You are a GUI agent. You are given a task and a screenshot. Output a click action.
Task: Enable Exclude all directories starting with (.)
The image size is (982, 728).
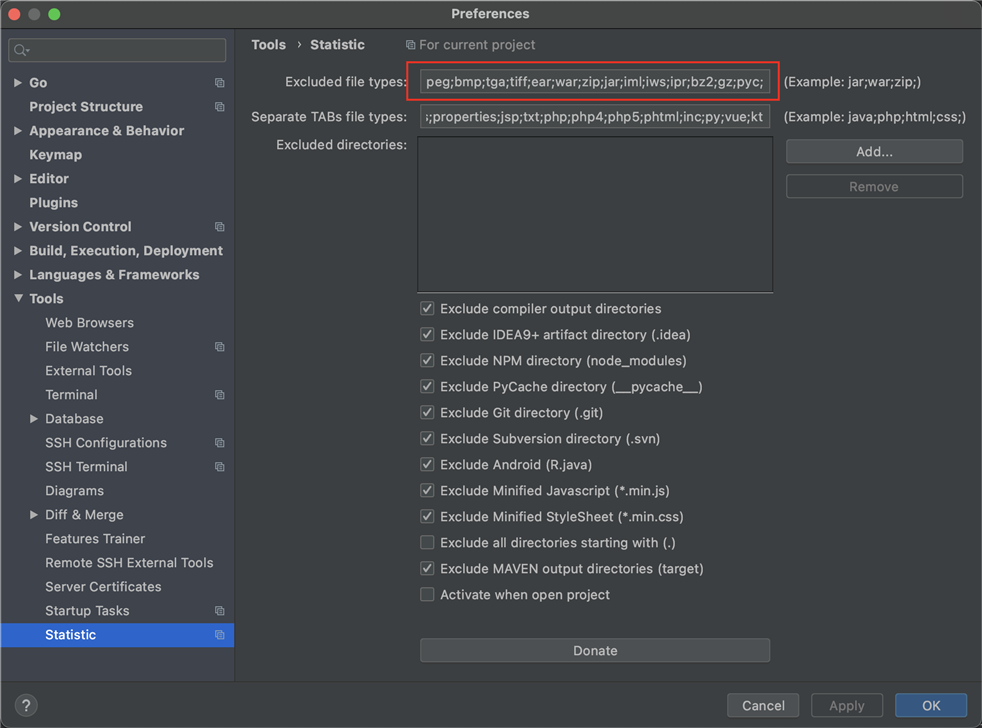[427, 543]
